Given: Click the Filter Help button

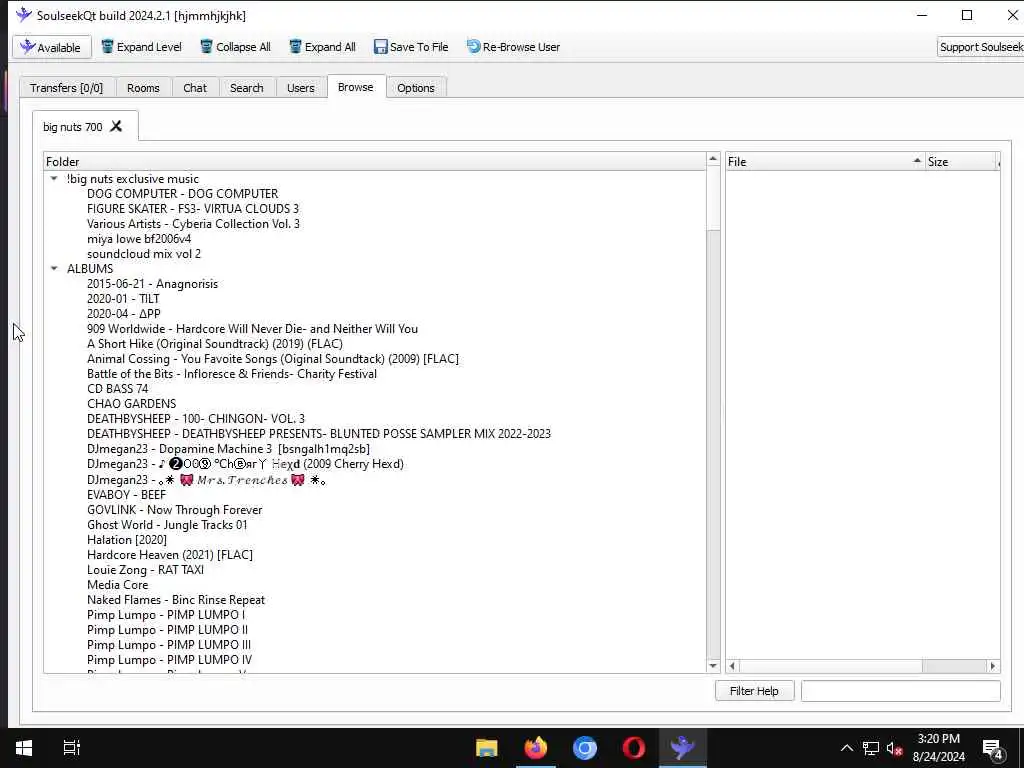Looking at the screenshot, I should 754,691.
